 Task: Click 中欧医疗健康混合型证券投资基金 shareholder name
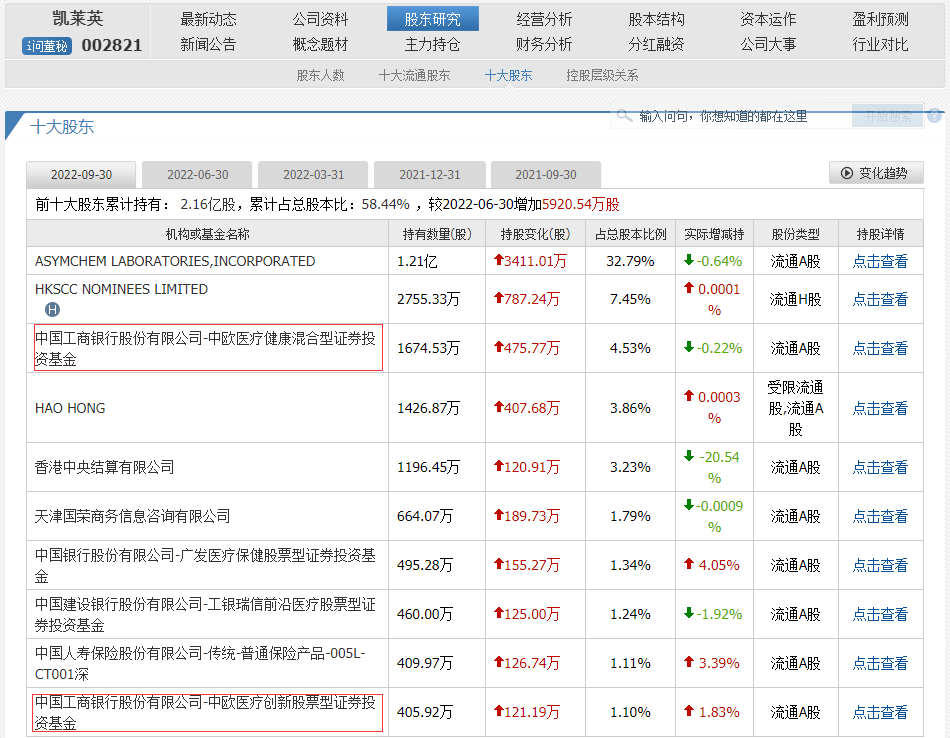(208, 349)
